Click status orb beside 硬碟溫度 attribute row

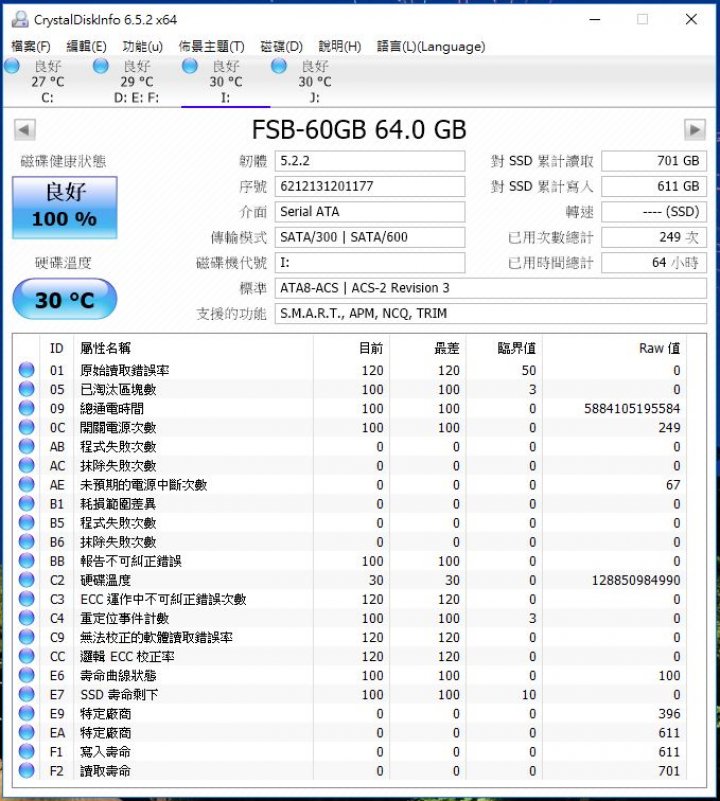27,580
